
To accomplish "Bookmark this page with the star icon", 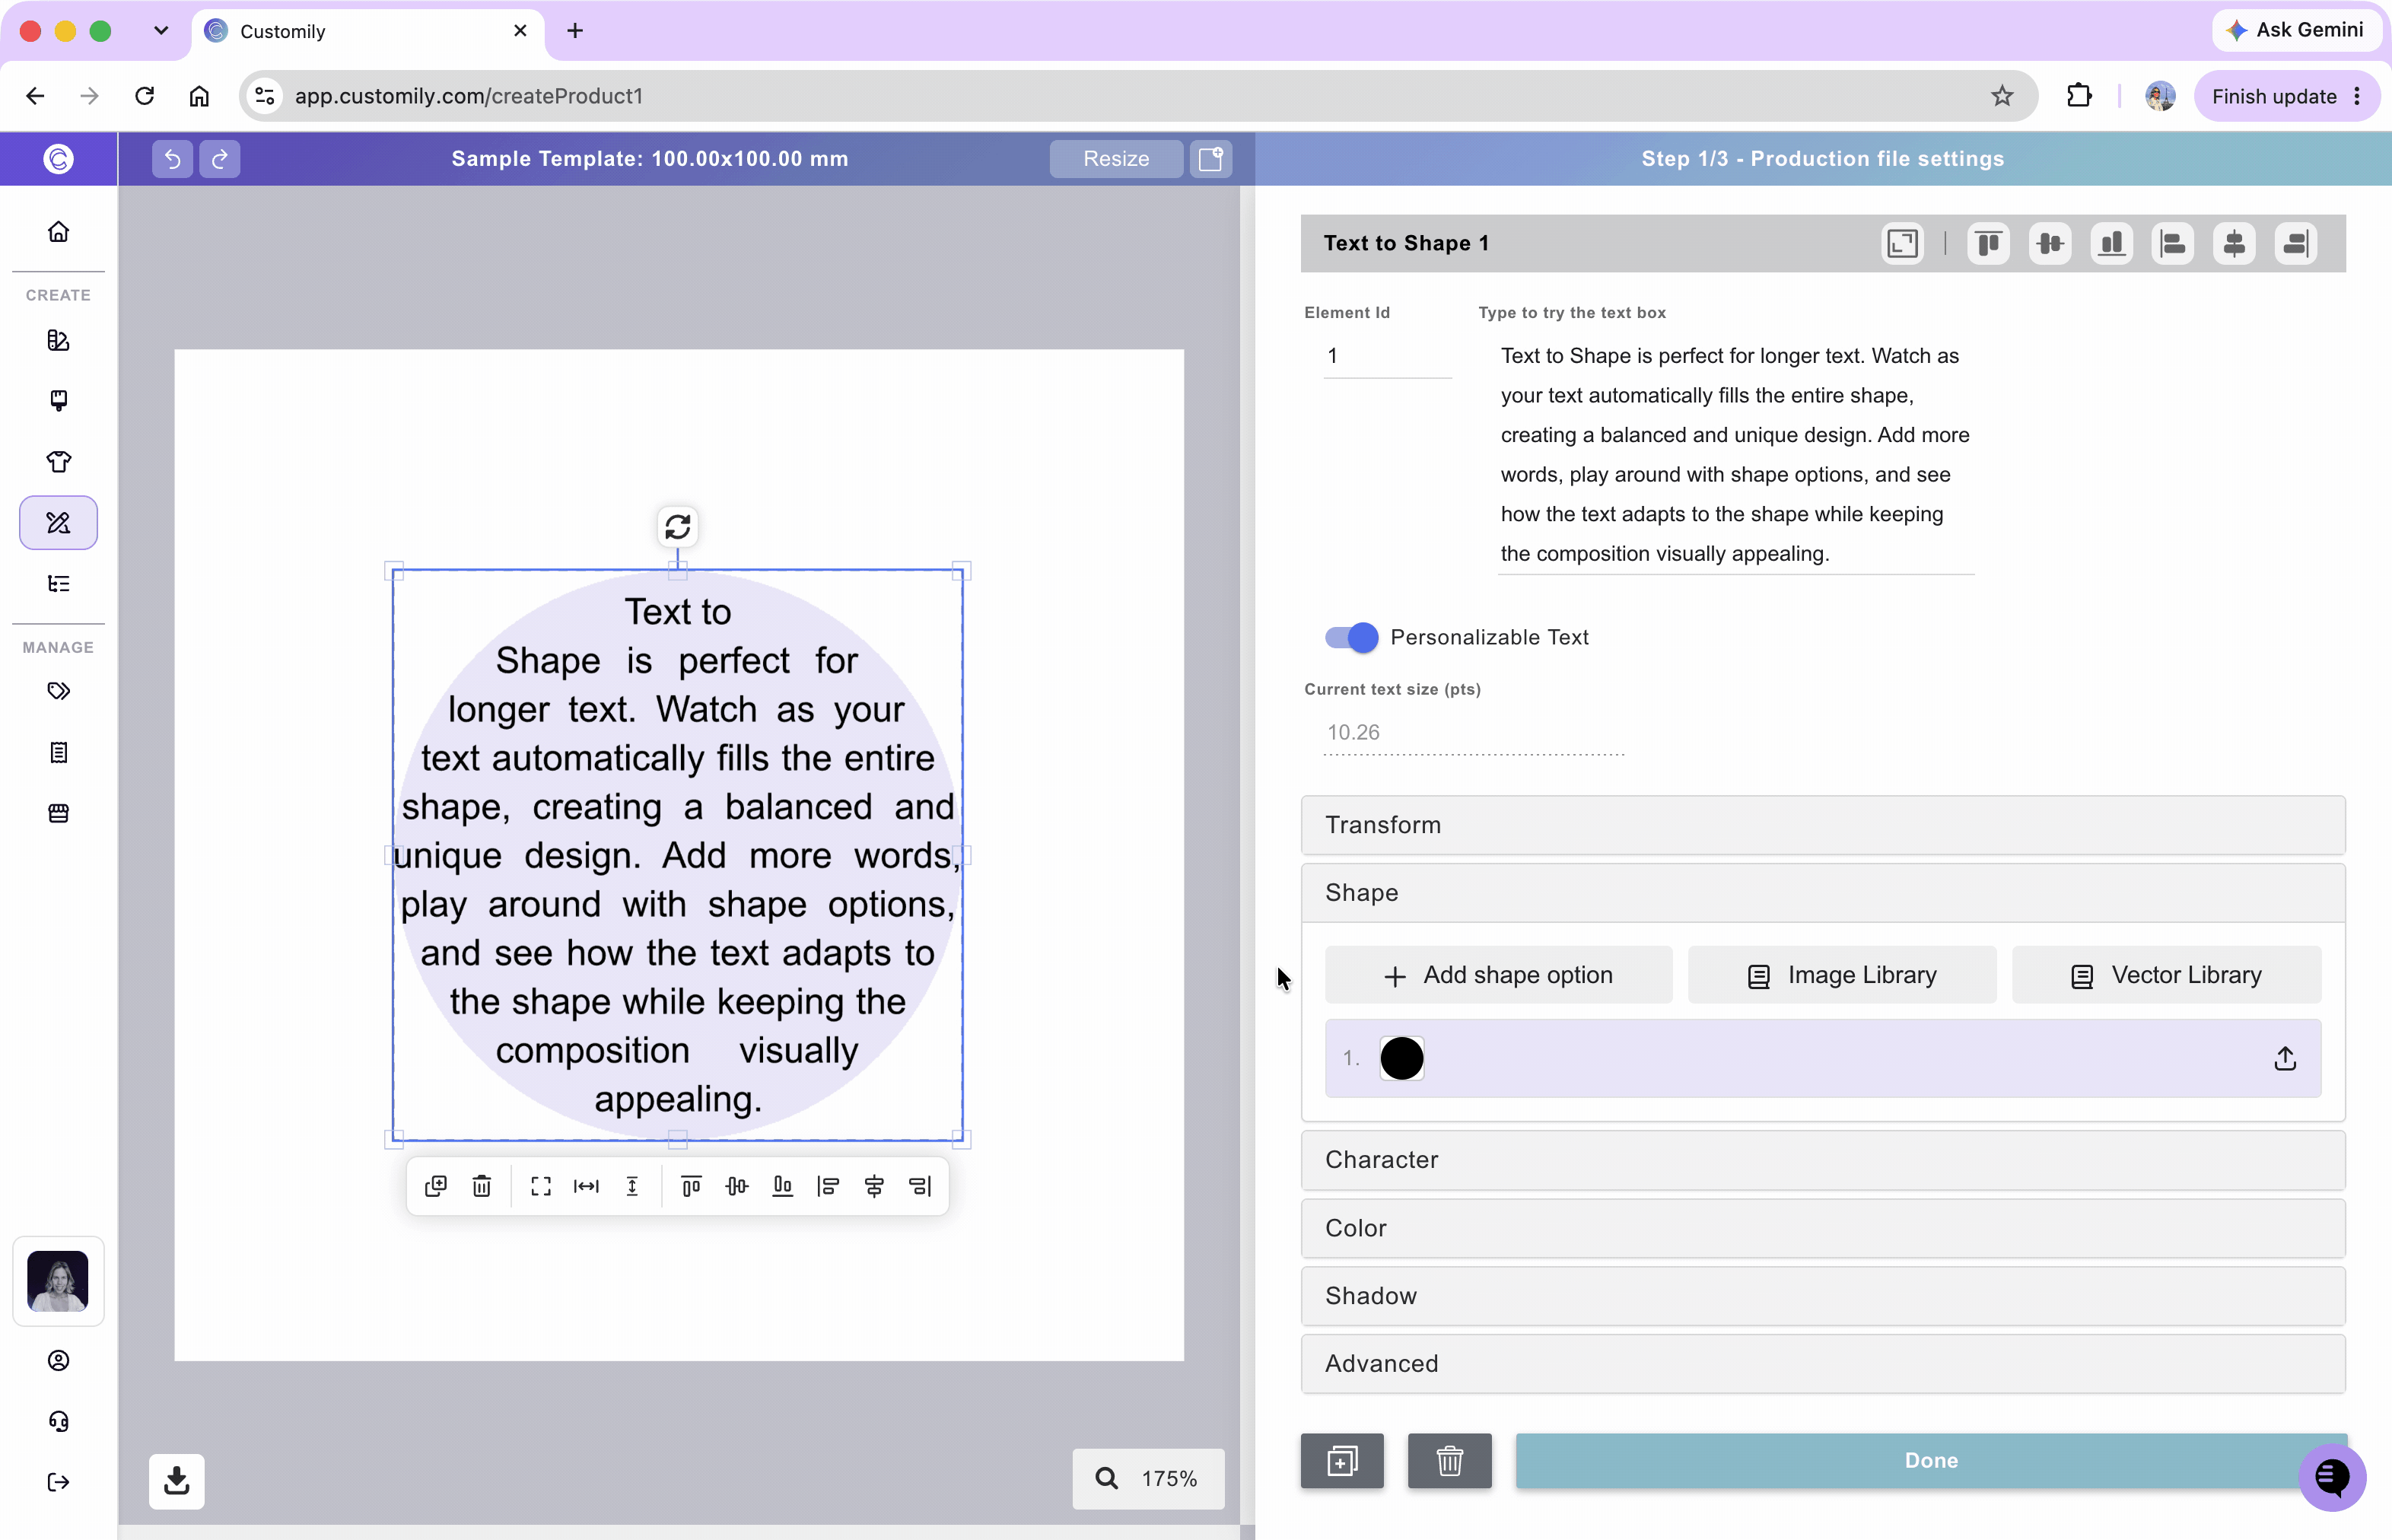I will 2001,96.
